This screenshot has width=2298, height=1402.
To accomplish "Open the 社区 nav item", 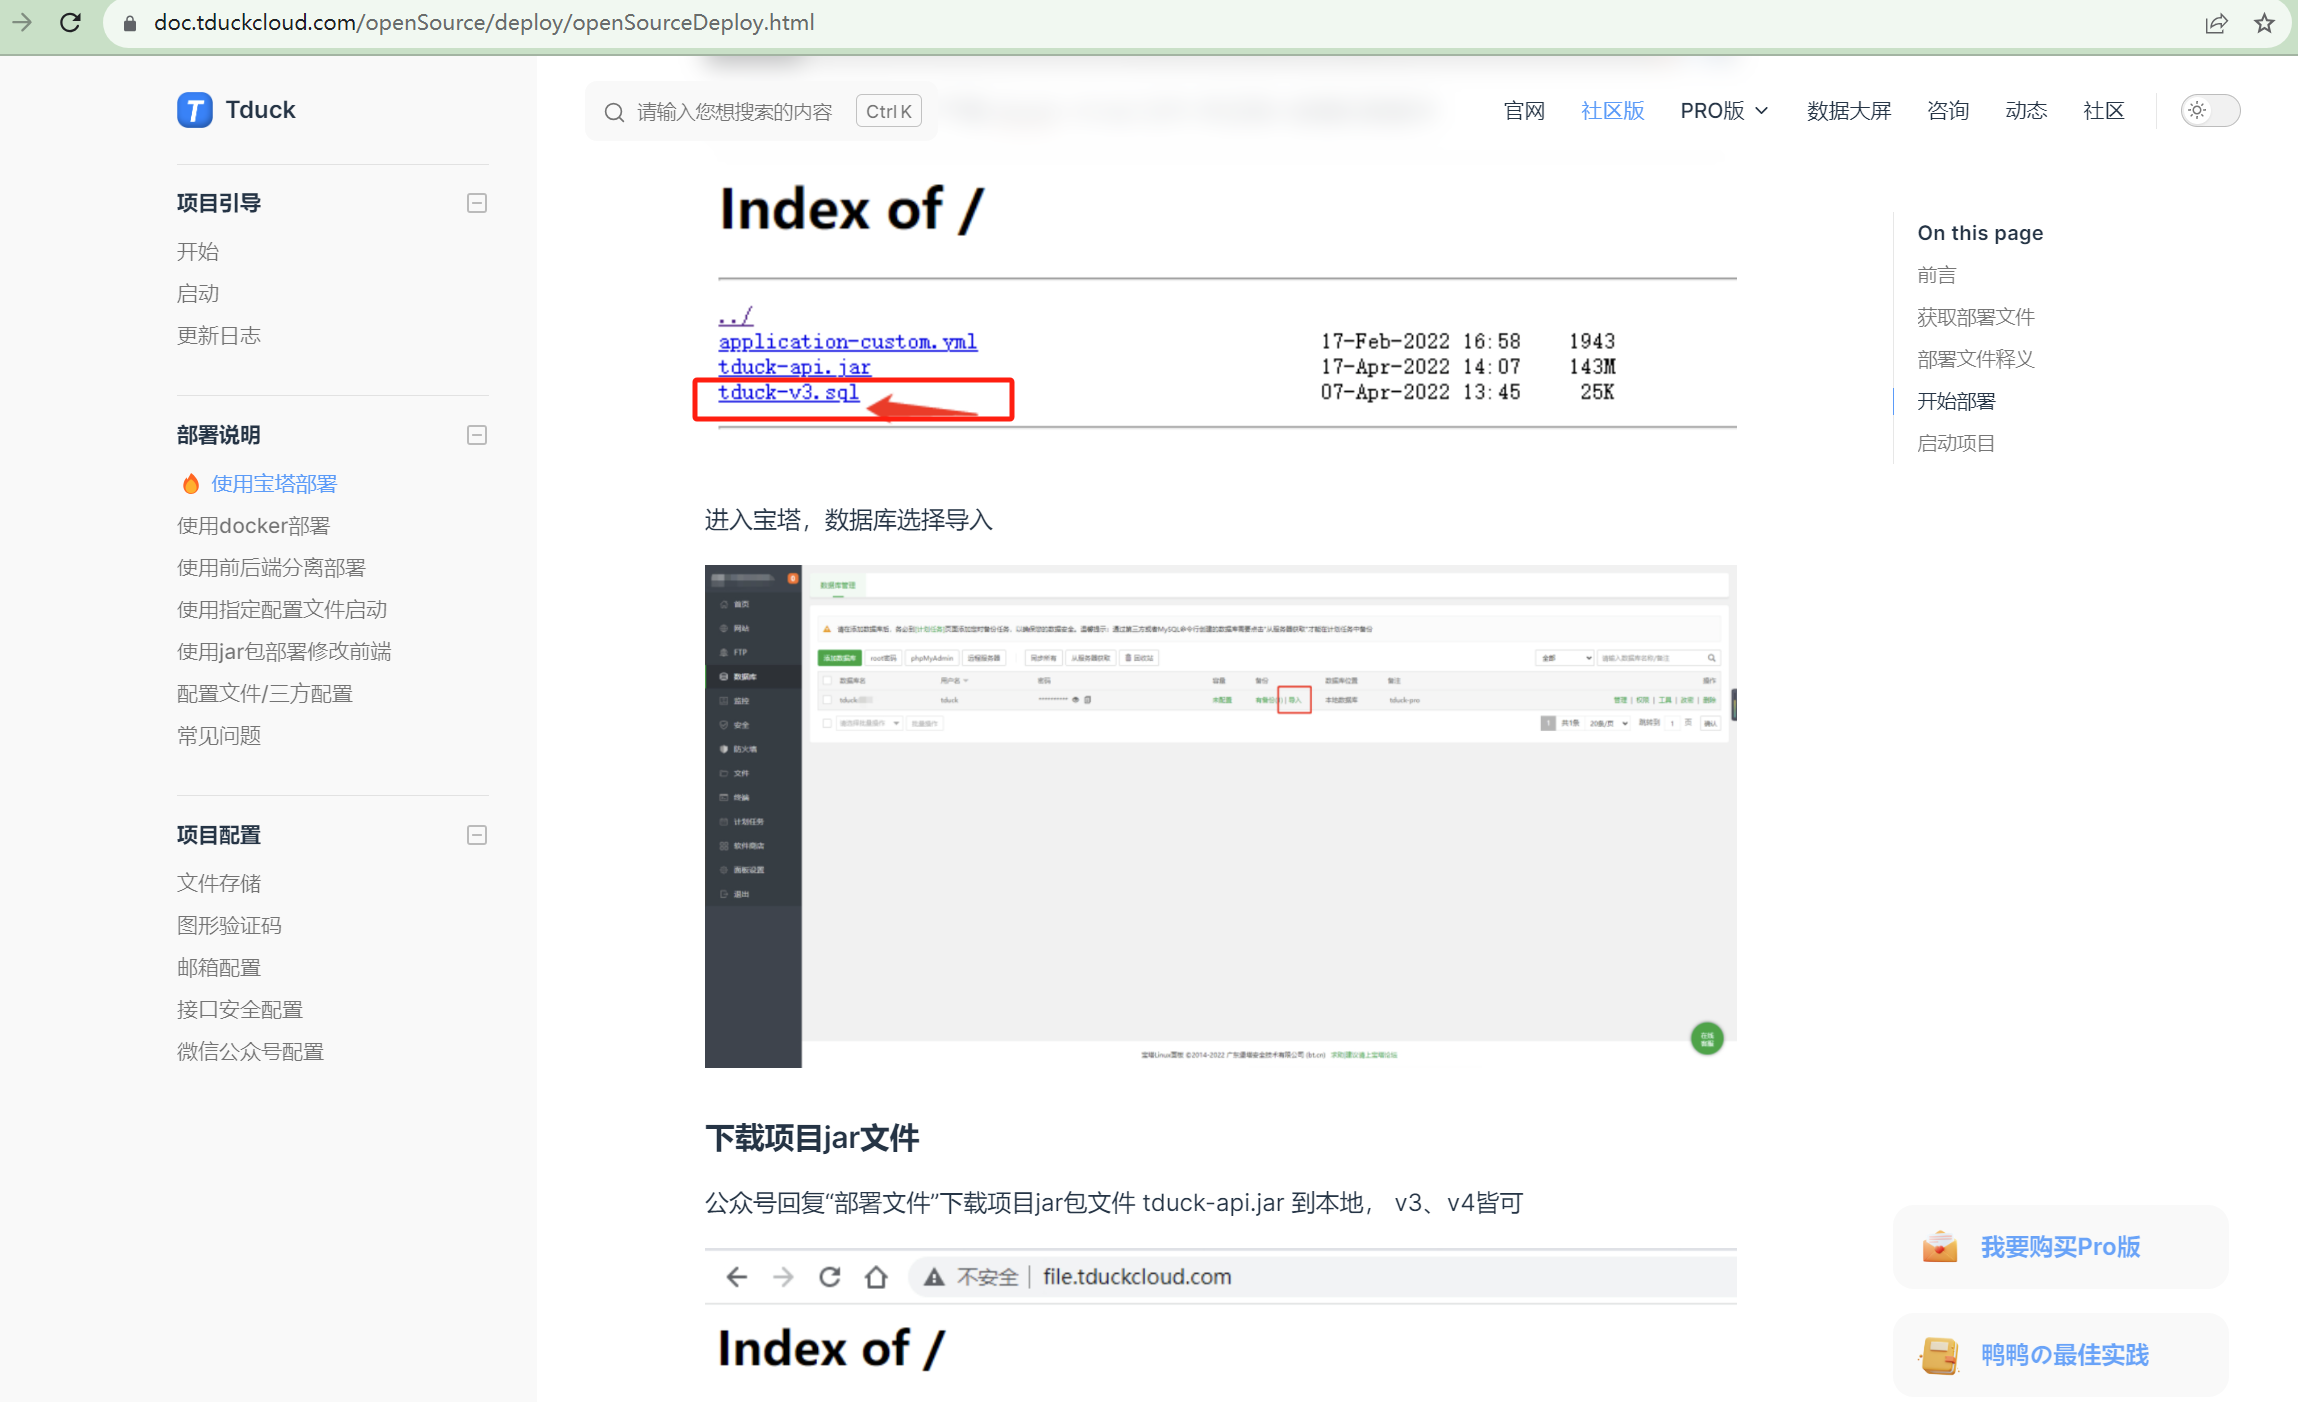I will 2104,111.
